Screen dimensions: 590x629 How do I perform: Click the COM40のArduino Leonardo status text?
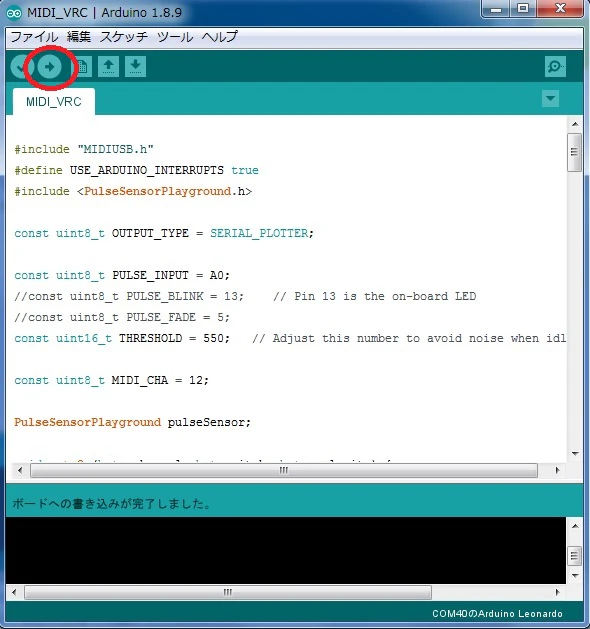tap(497, 614)
